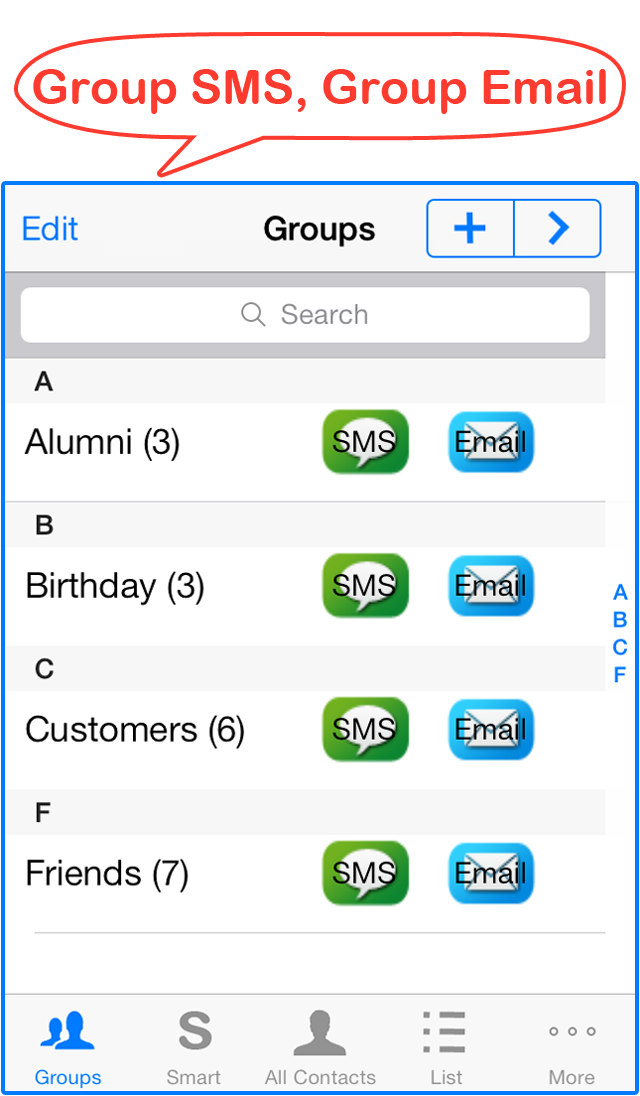Switch to the List tab
This screenshot has height=1096, width=640.
(445, 1047)
